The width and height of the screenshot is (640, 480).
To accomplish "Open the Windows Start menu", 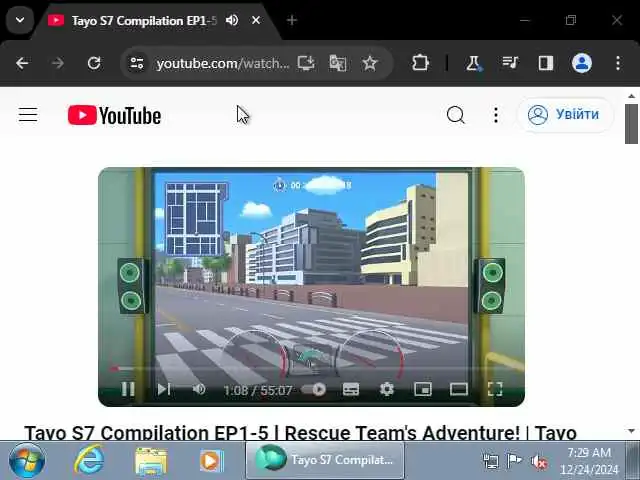I will click(27, 461).
